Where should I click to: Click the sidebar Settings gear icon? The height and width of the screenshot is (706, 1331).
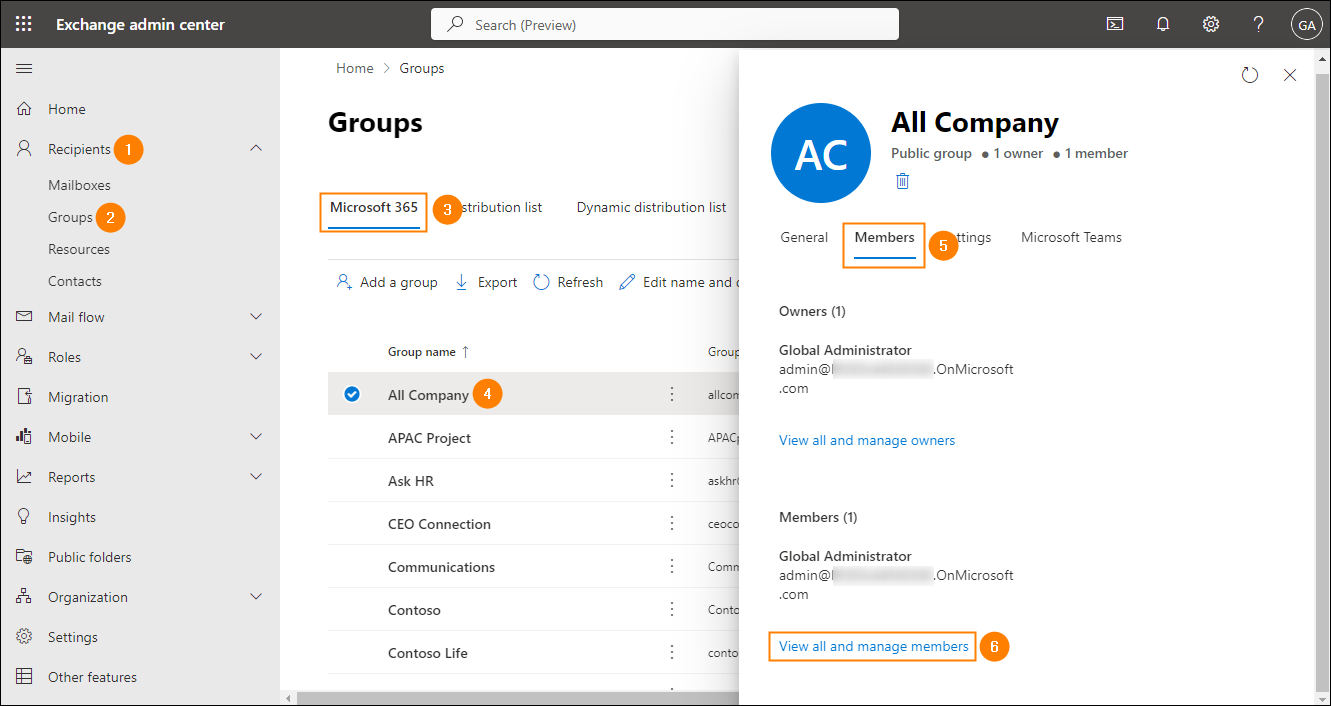[x=25, y=637]
